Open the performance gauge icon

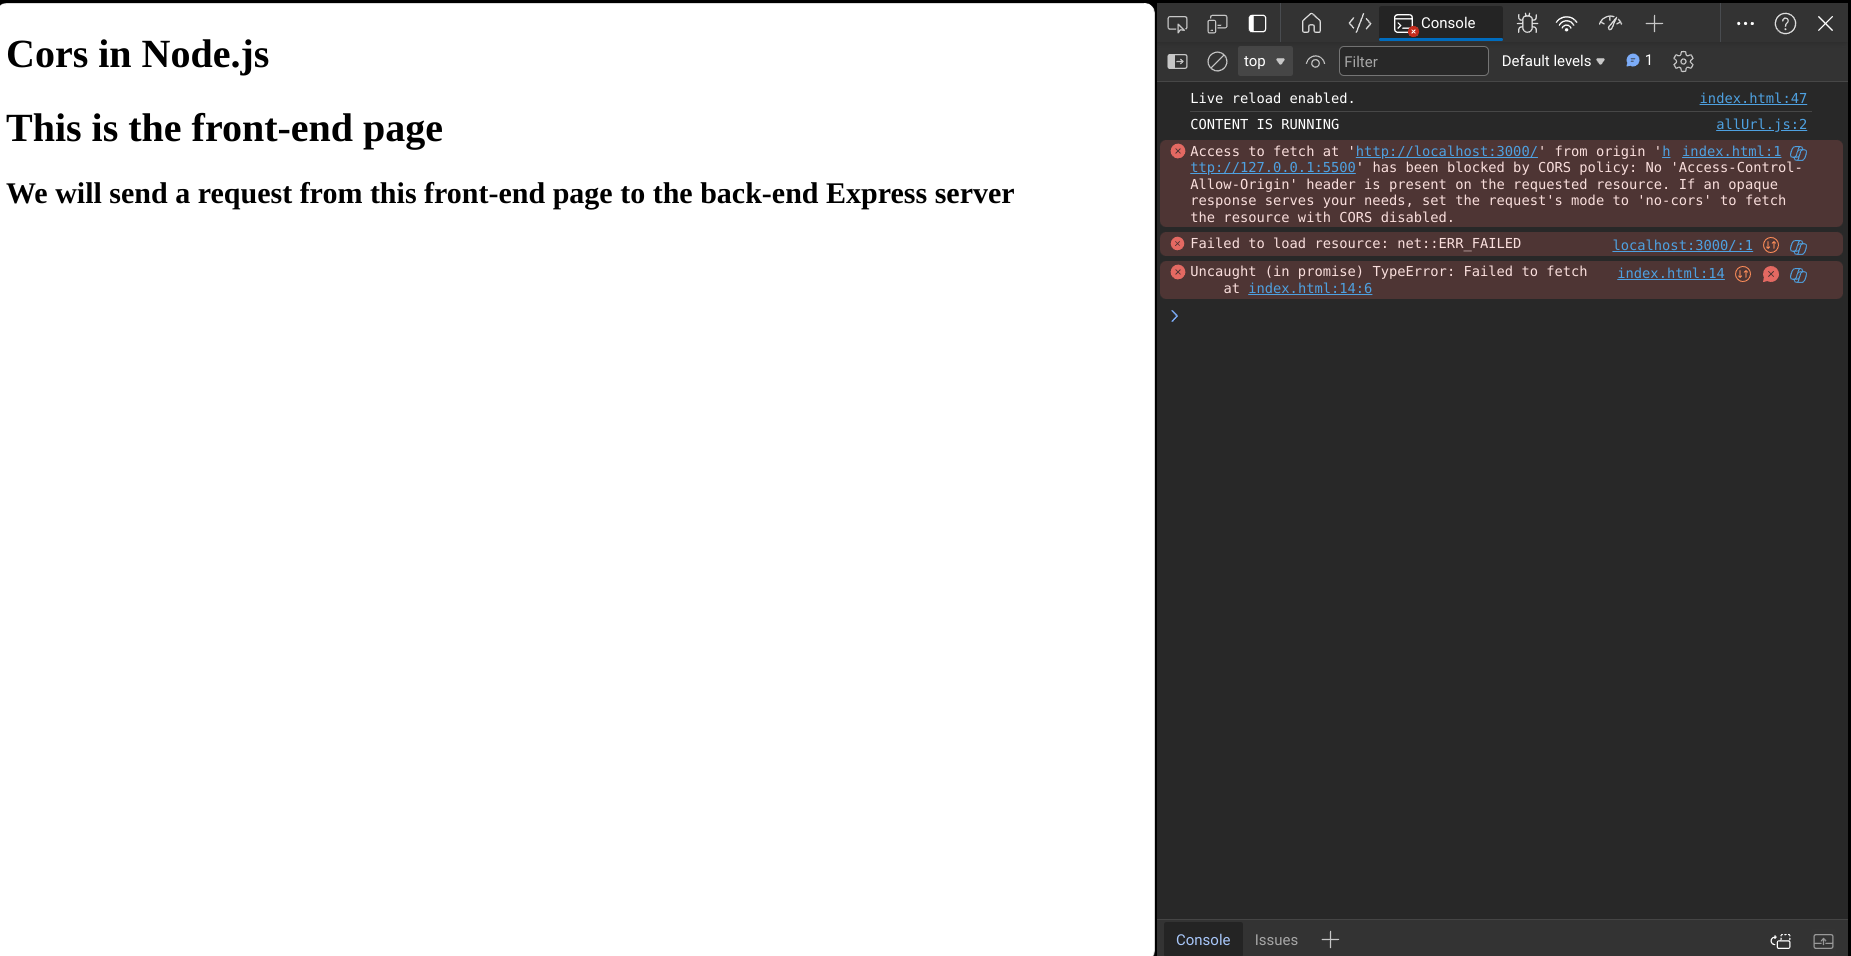click(1610, 23)
